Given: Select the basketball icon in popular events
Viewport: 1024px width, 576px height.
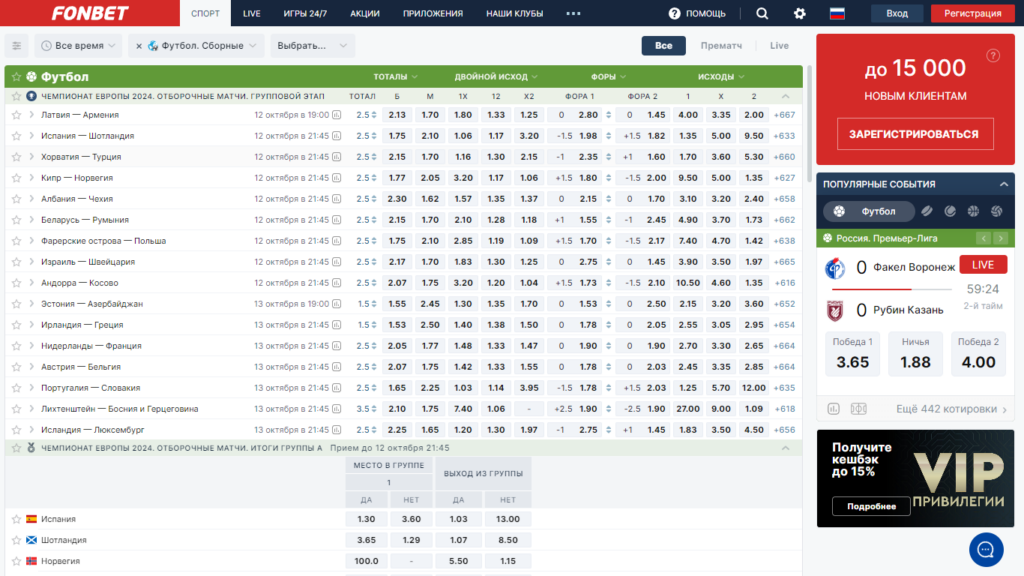Looking at the screenshot, I should coord(973,211).
